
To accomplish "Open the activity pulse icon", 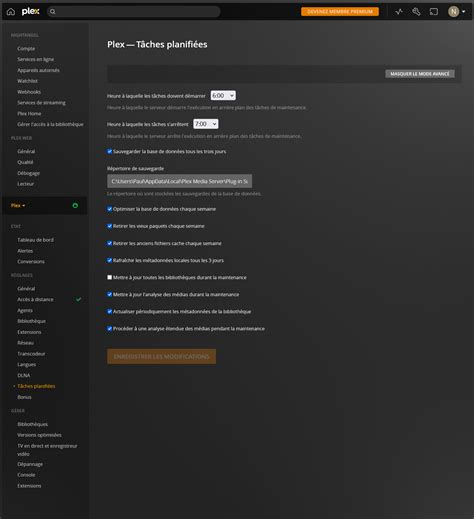I will pos(399,12).
